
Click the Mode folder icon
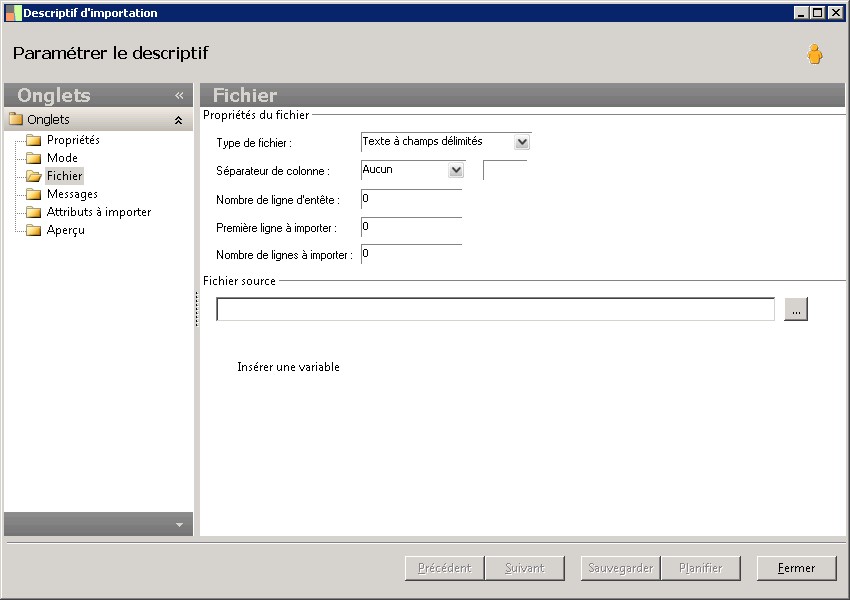tap(34, 158)
